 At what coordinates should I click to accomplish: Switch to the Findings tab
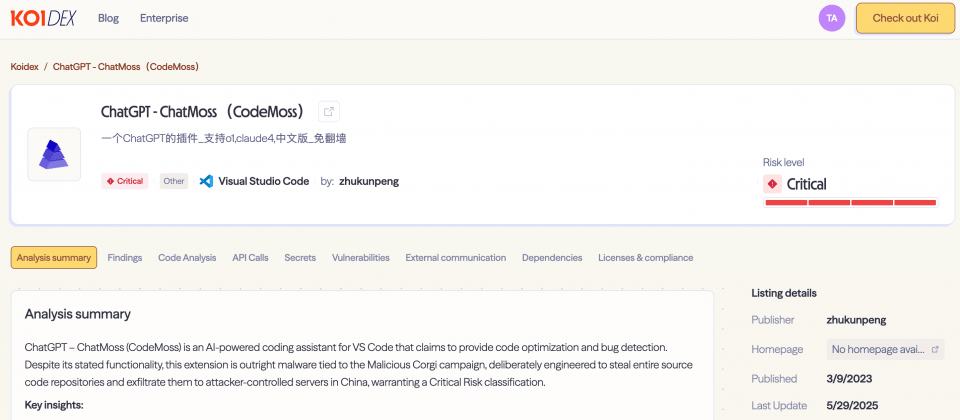(124, 257)
